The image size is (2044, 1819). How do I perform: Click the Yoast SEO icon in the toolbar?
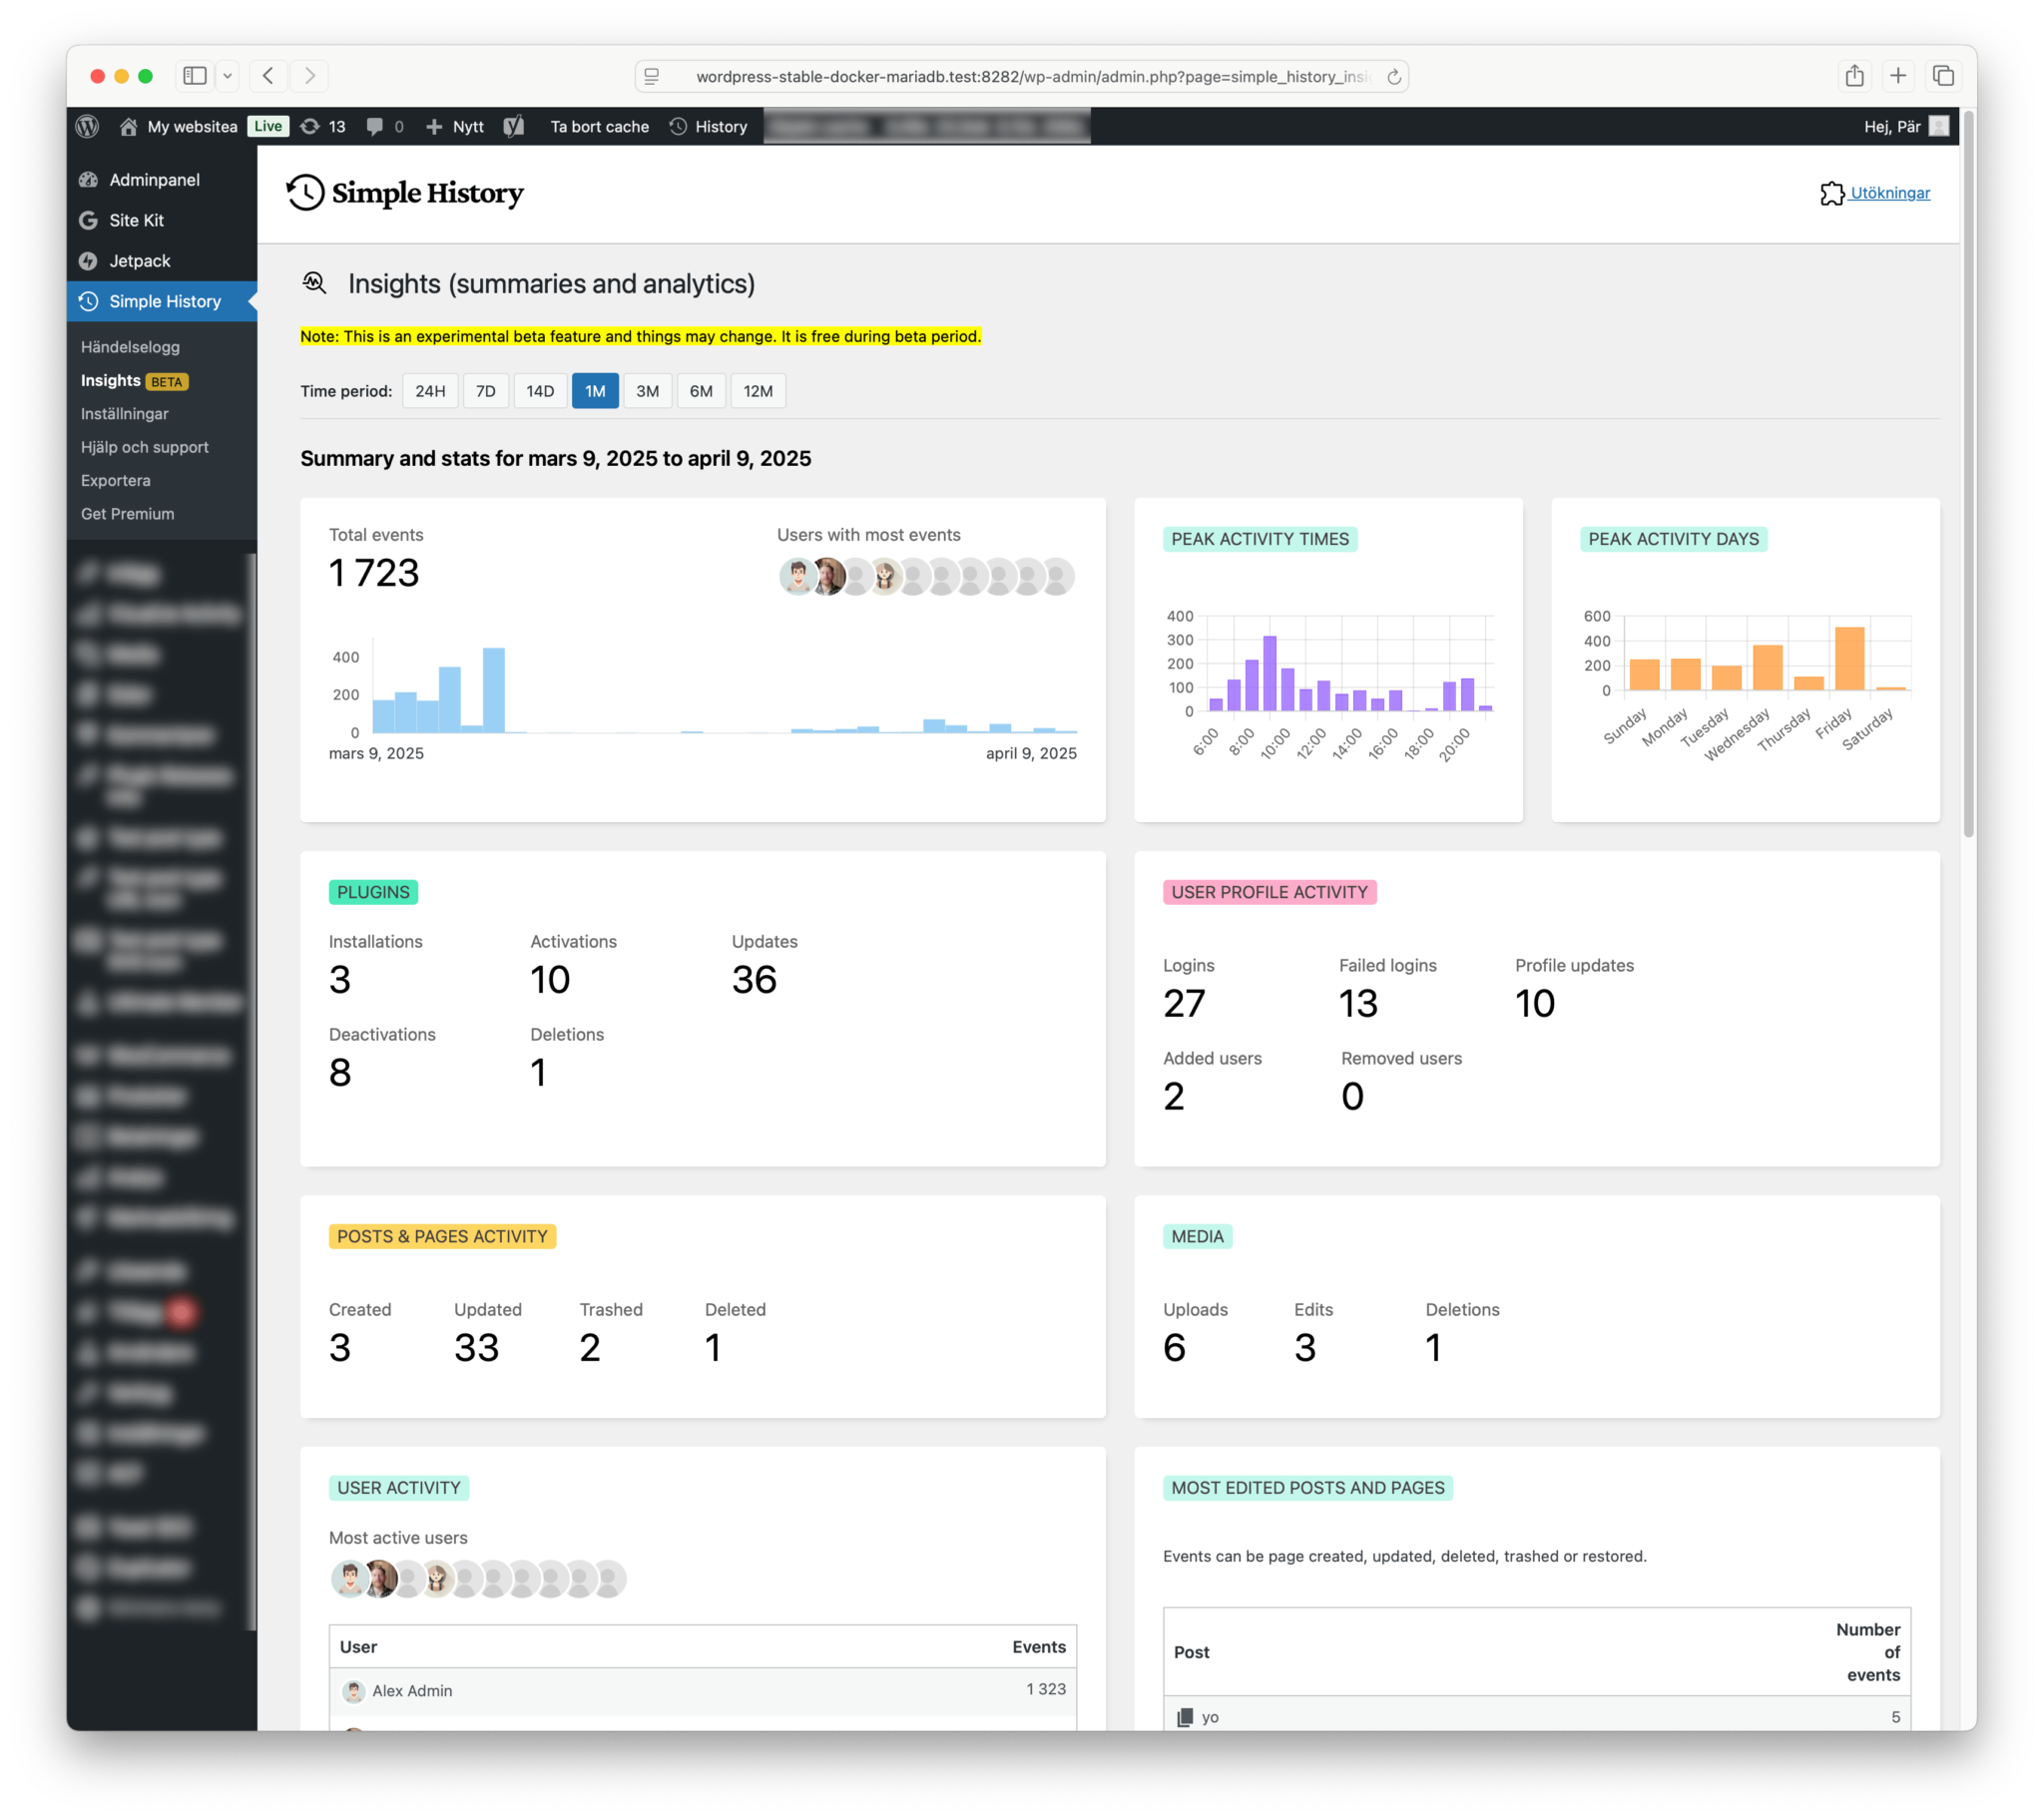(x=516, y=126)
